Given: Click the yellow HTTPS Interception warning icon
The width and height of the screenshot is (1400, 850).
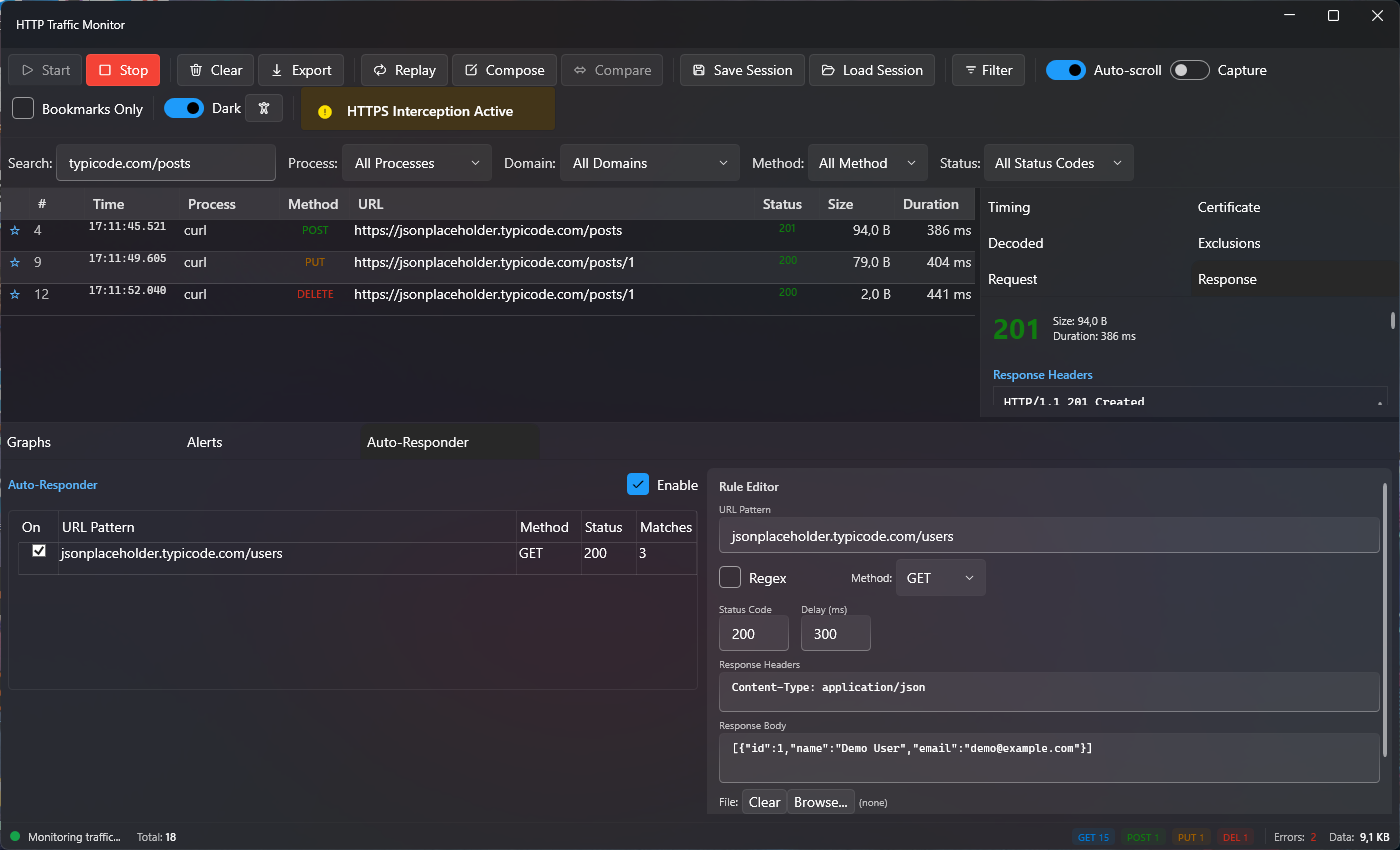Looking at the screenshot, I should [324, 112].
